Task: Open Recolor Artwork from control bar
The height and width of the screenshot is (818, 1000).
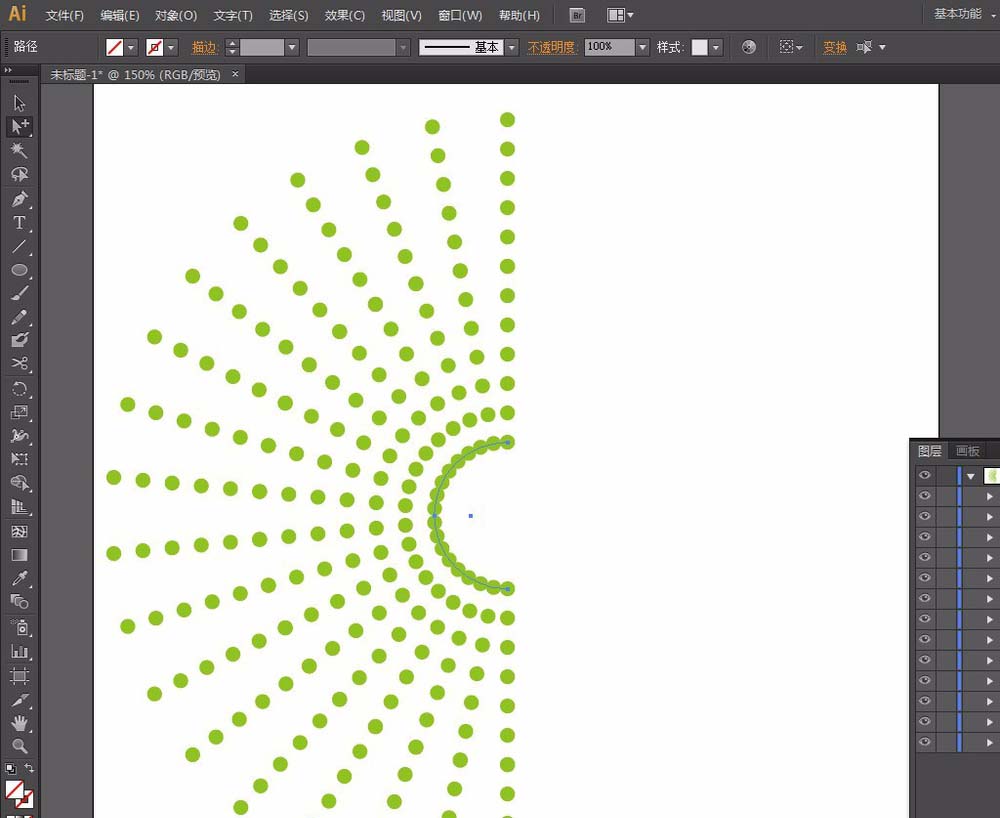Action: (749, 47)
